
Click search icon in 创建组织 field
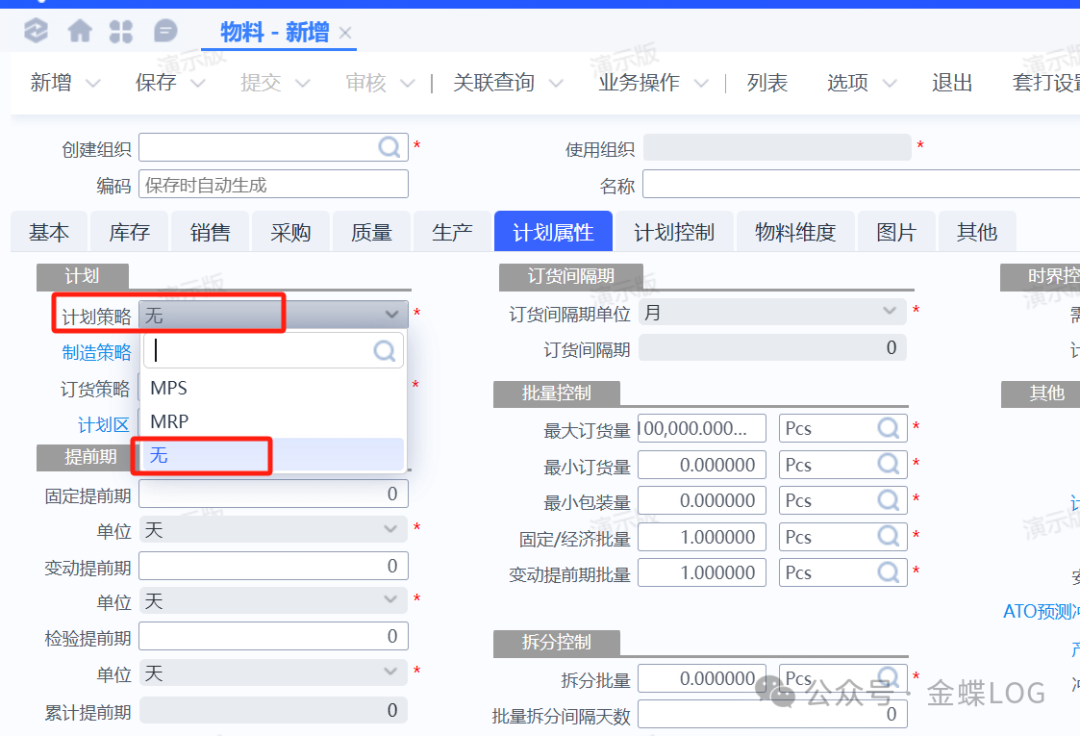tap(389, 148)
